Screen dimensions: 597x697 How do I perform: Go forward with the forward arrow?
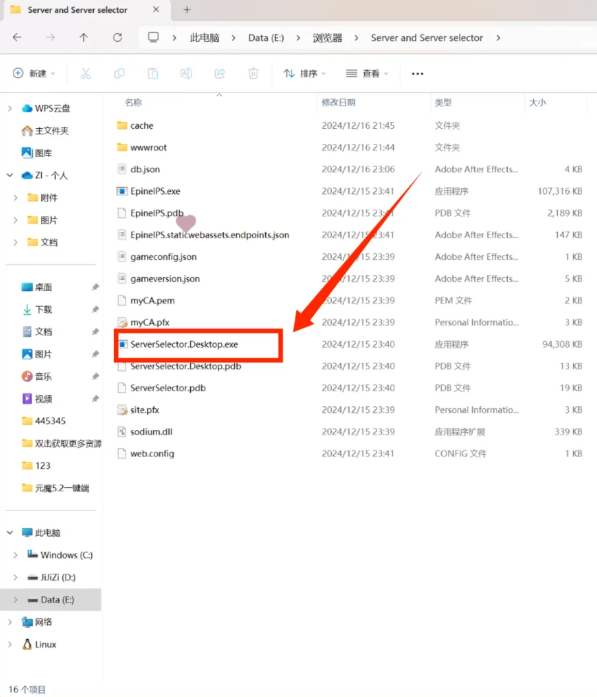click(50, 38)
